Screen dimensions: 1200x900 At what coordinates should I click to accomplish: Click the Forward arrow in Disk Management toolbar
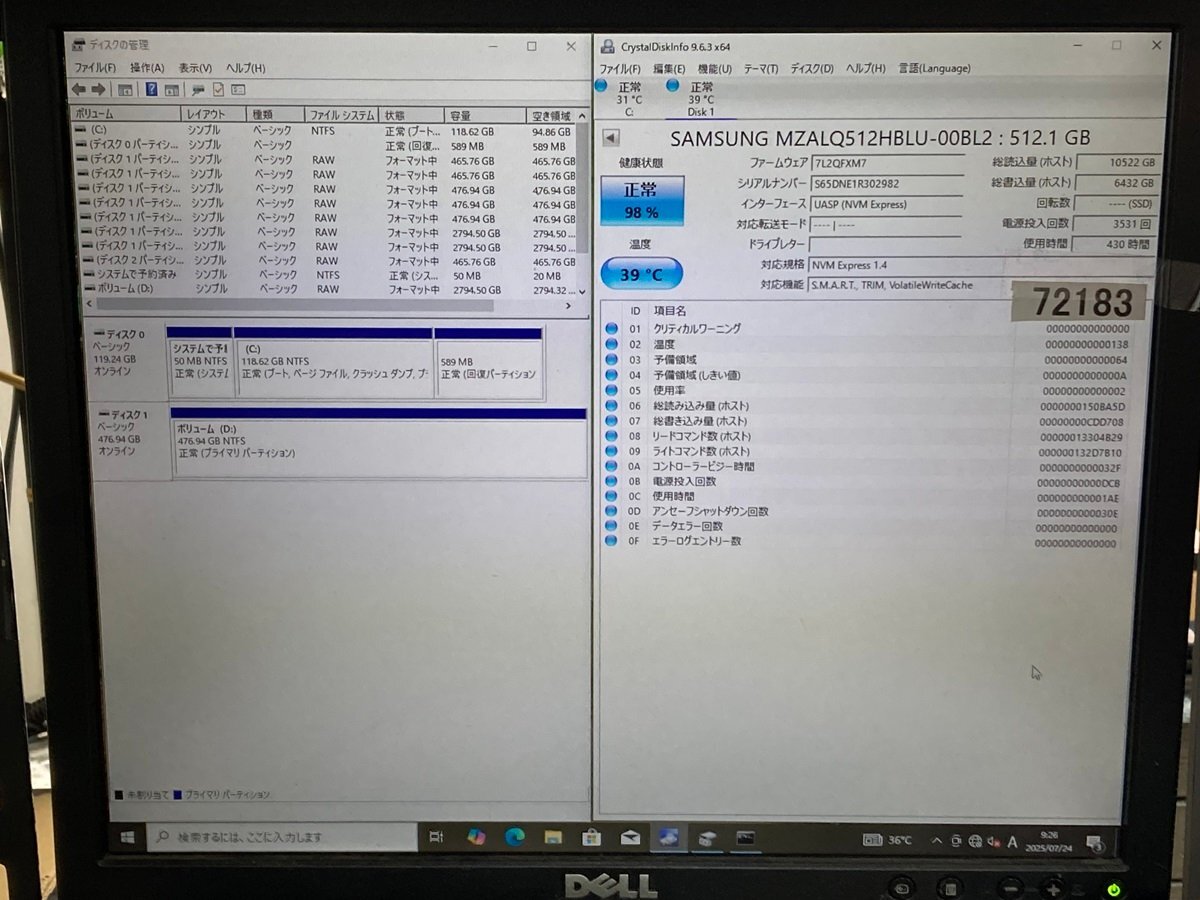point(99,90)
